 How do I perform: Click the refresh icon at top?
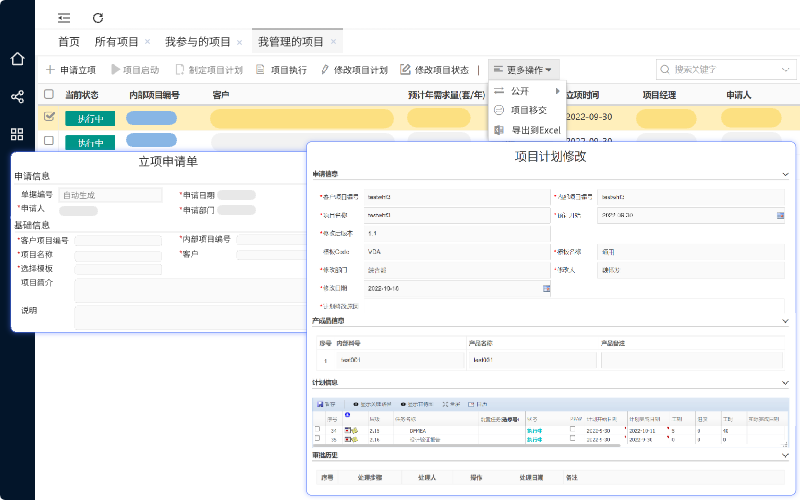coord(97,18)
